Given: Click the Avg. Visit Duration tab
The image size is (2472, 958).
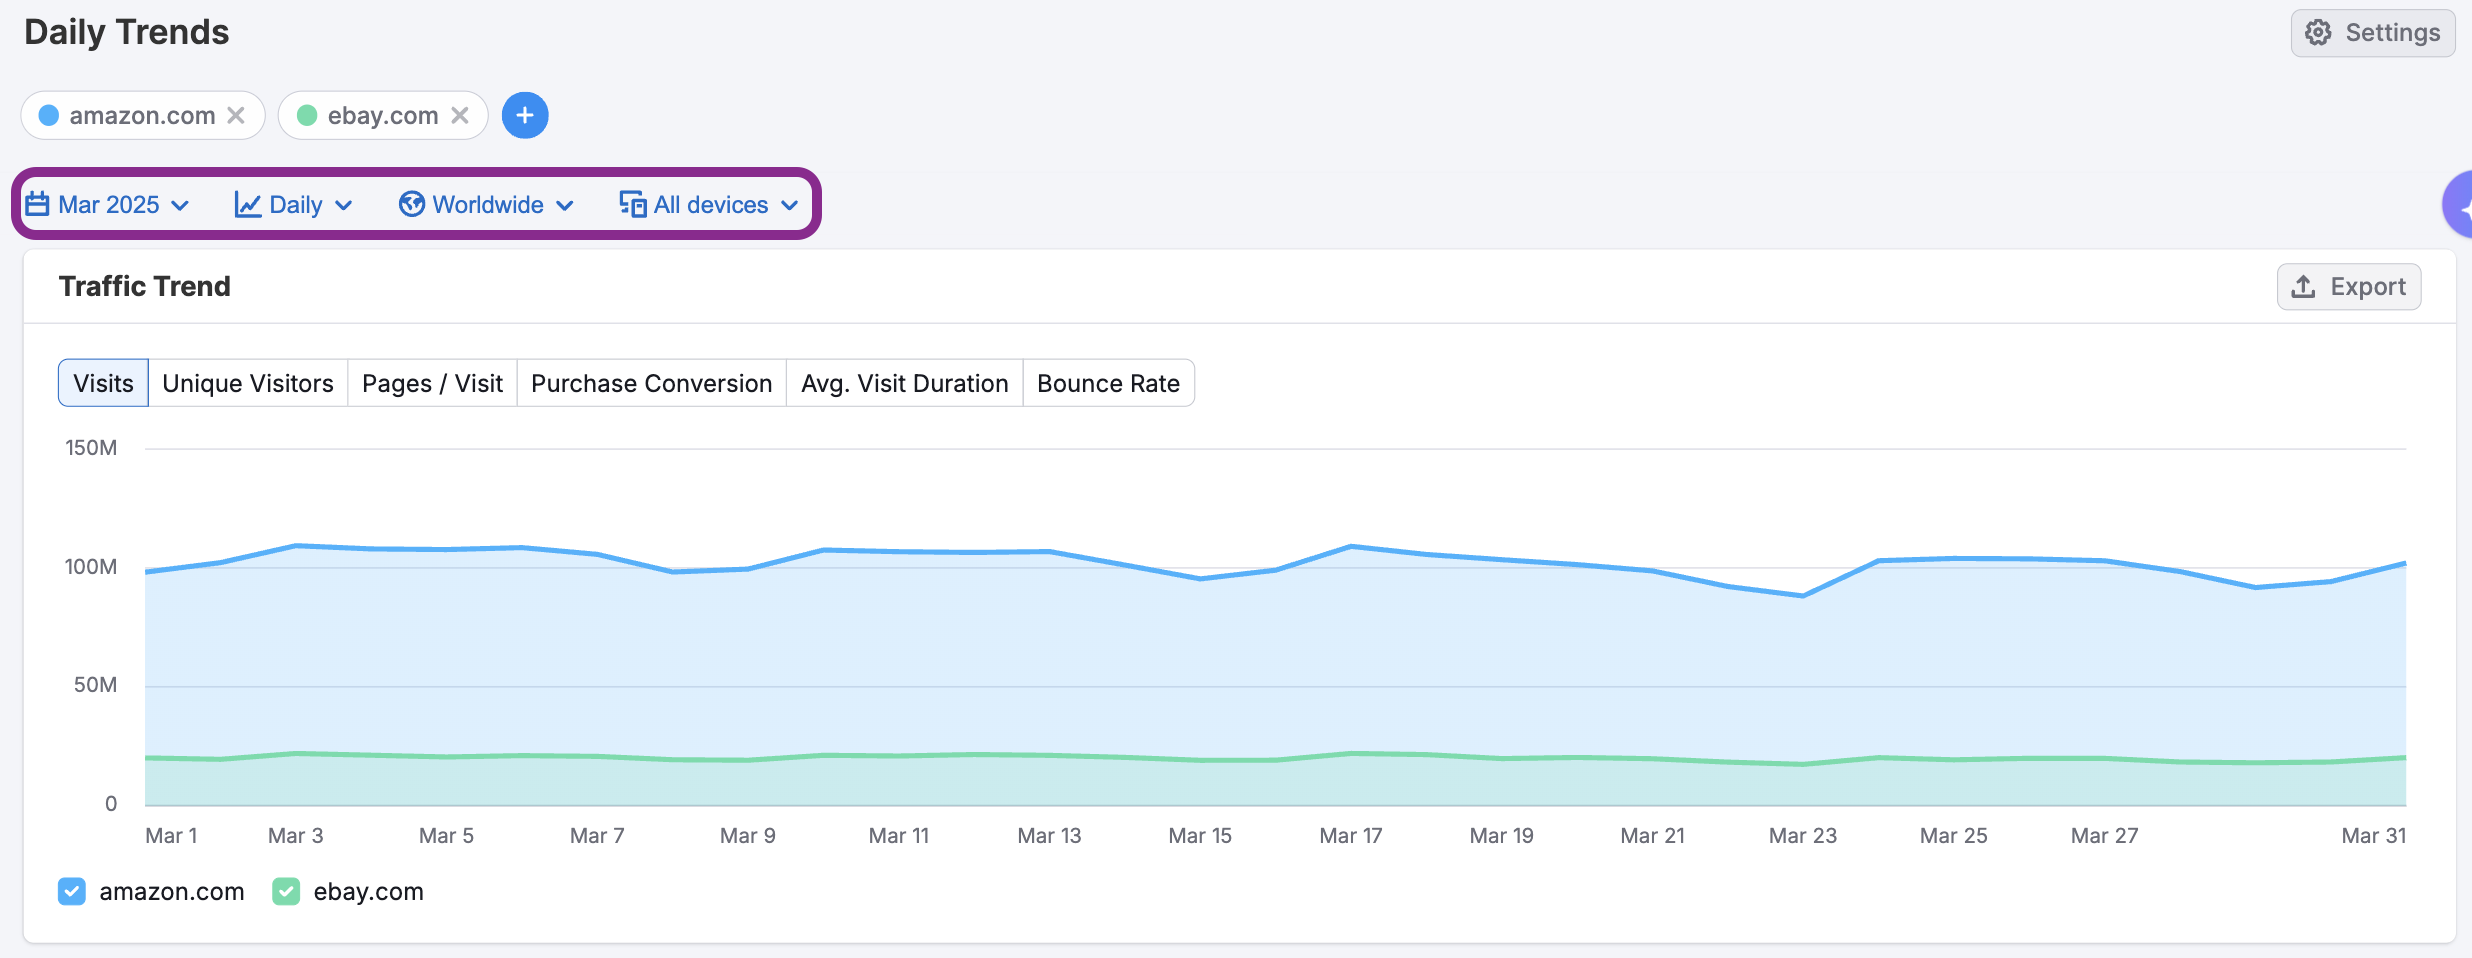Looking at the screenshot, I should pyautogui.click(x=904, y=383).
